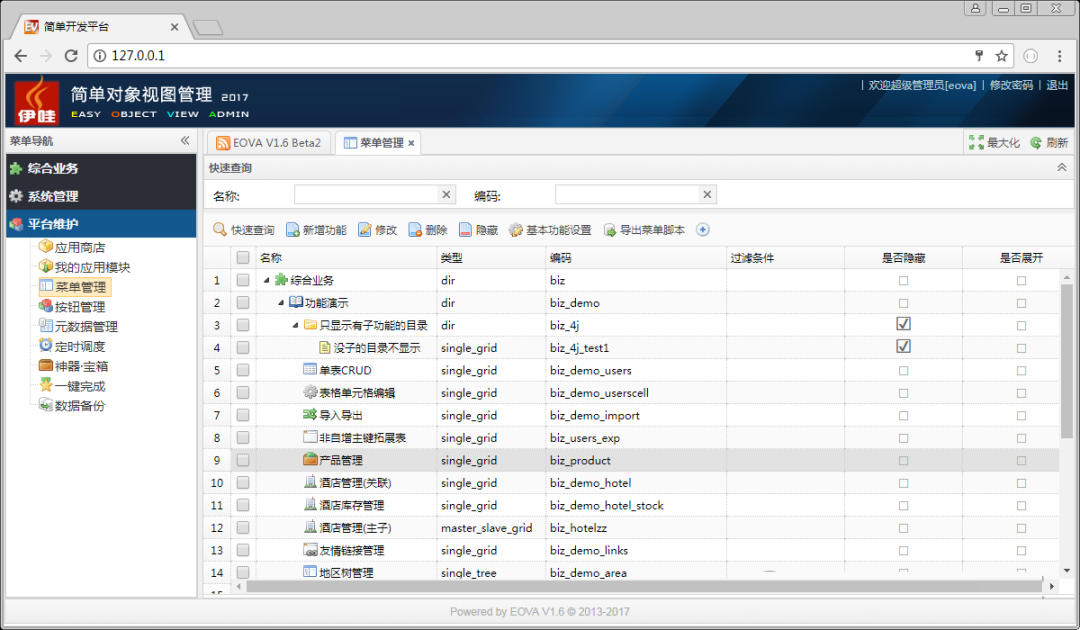Open the 系统管理 accordion menu
1080x630 pixels.
(100, 197)
